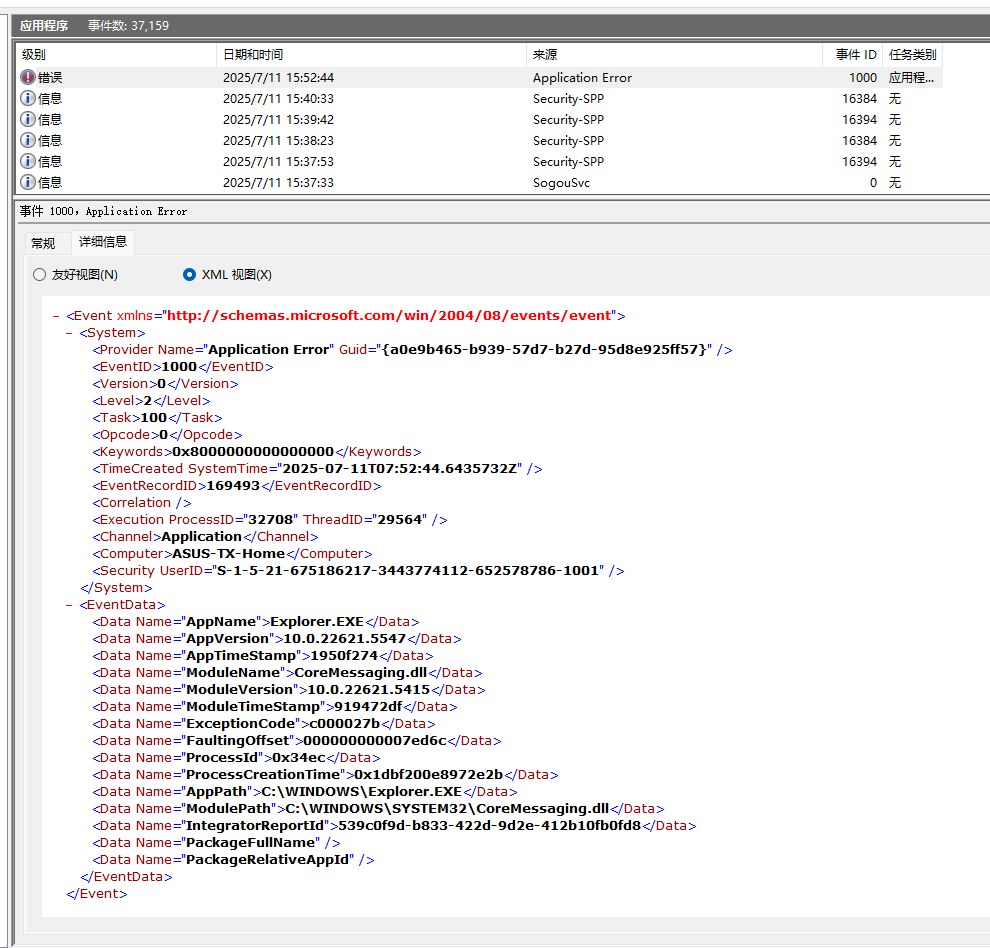990x948 pixels.
Task: Click the info icon of the SogouSvc event
Action: click(28, 182)
